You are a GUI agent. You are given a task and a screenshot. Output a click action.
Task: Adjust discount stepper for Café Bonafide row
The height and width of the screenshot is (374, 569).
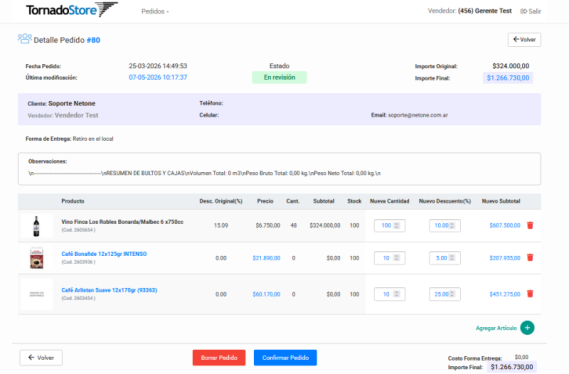click(452, 258)
